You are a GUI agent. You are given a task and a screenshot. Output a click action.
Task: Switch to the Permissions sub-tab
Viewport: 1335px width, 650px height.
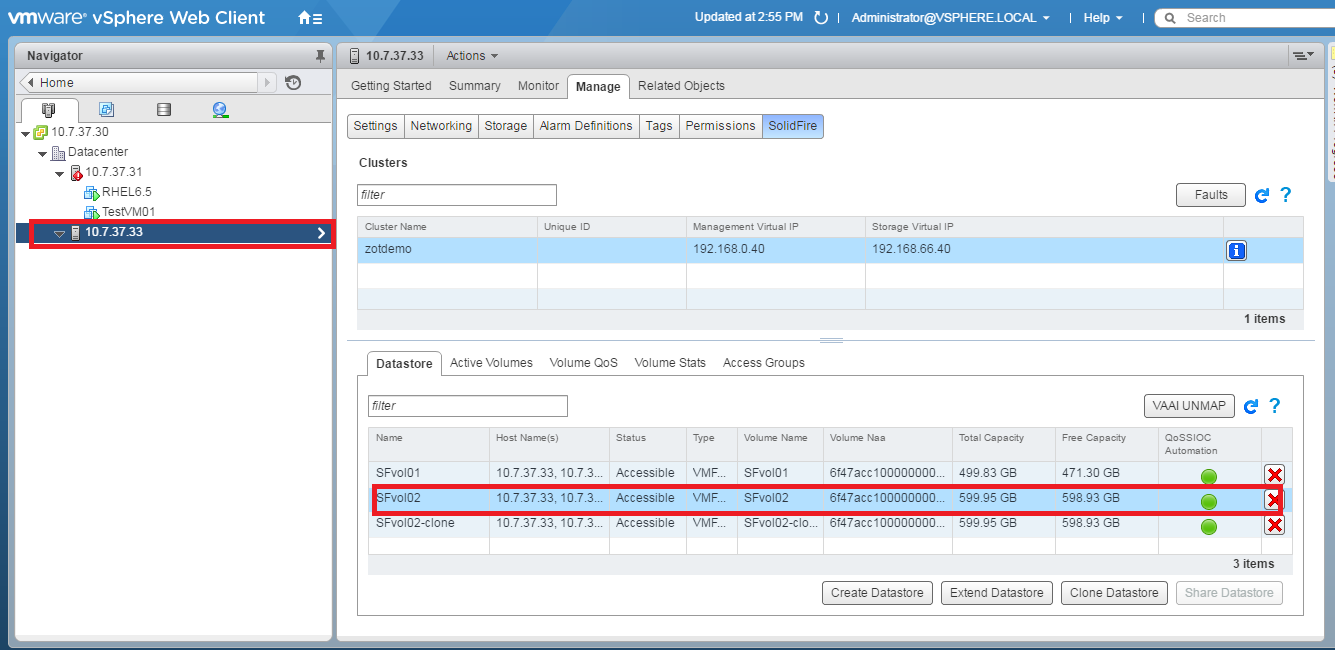pos(720,126)
